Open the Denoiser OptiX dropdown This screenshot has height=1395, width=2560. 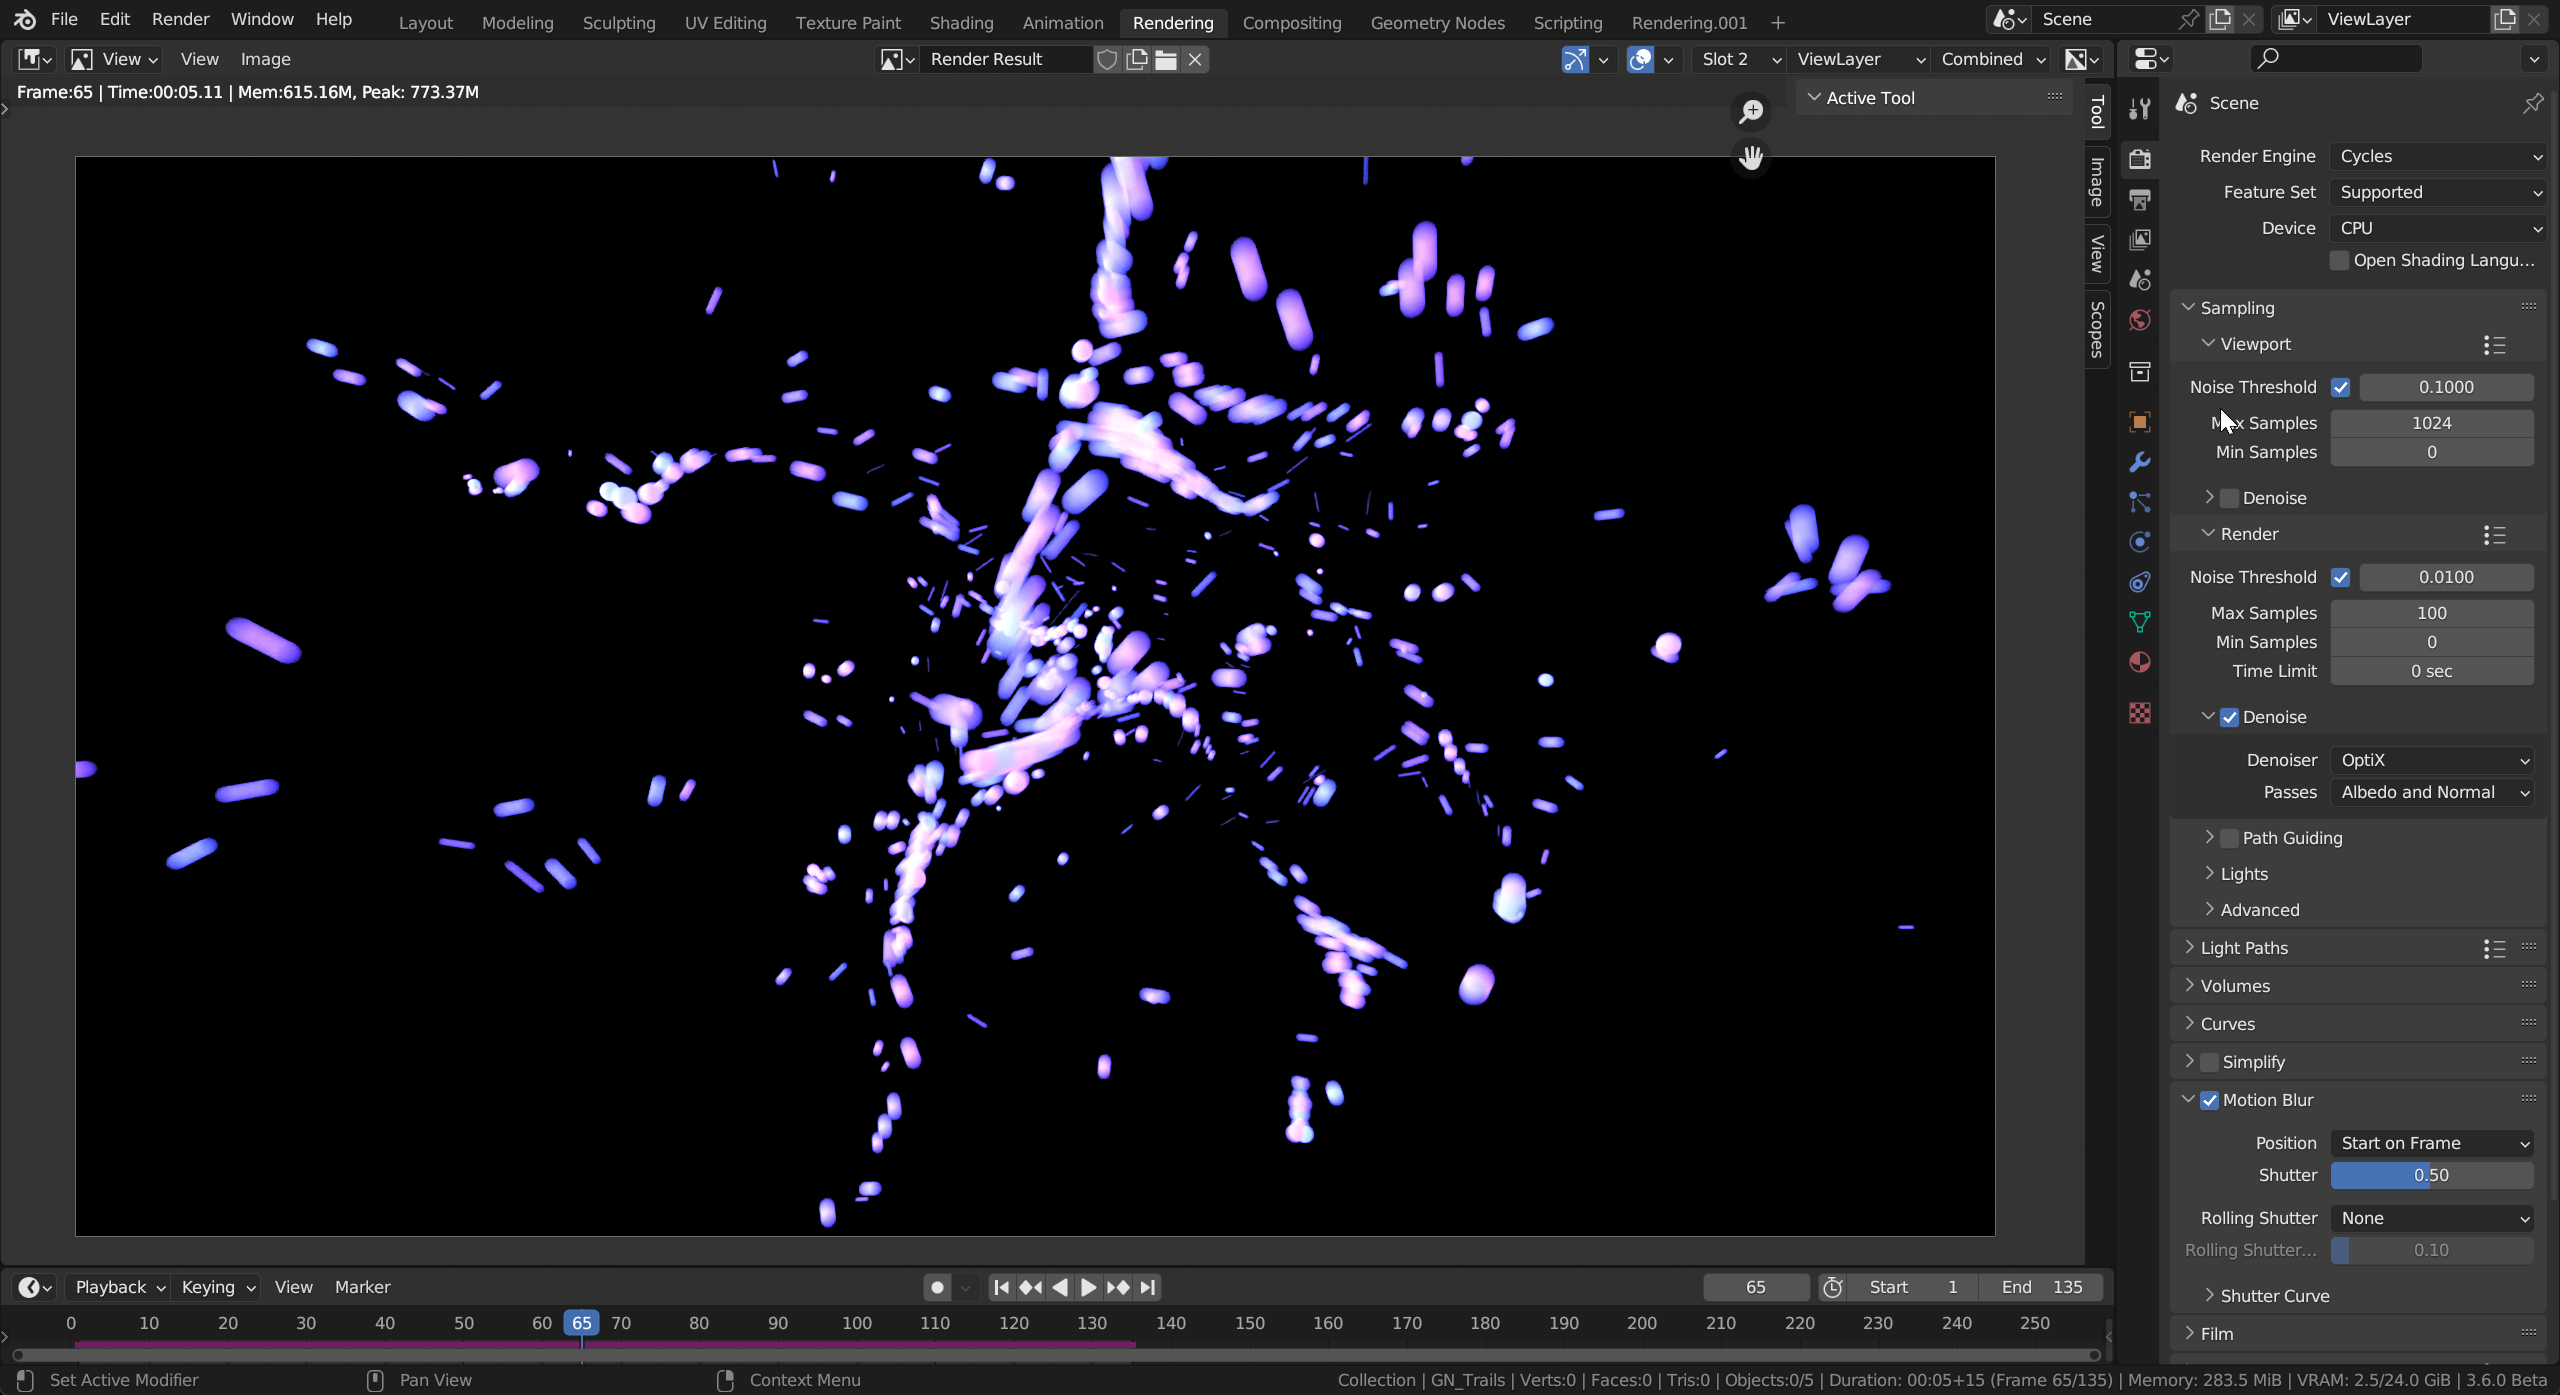tap(2432, 761)
